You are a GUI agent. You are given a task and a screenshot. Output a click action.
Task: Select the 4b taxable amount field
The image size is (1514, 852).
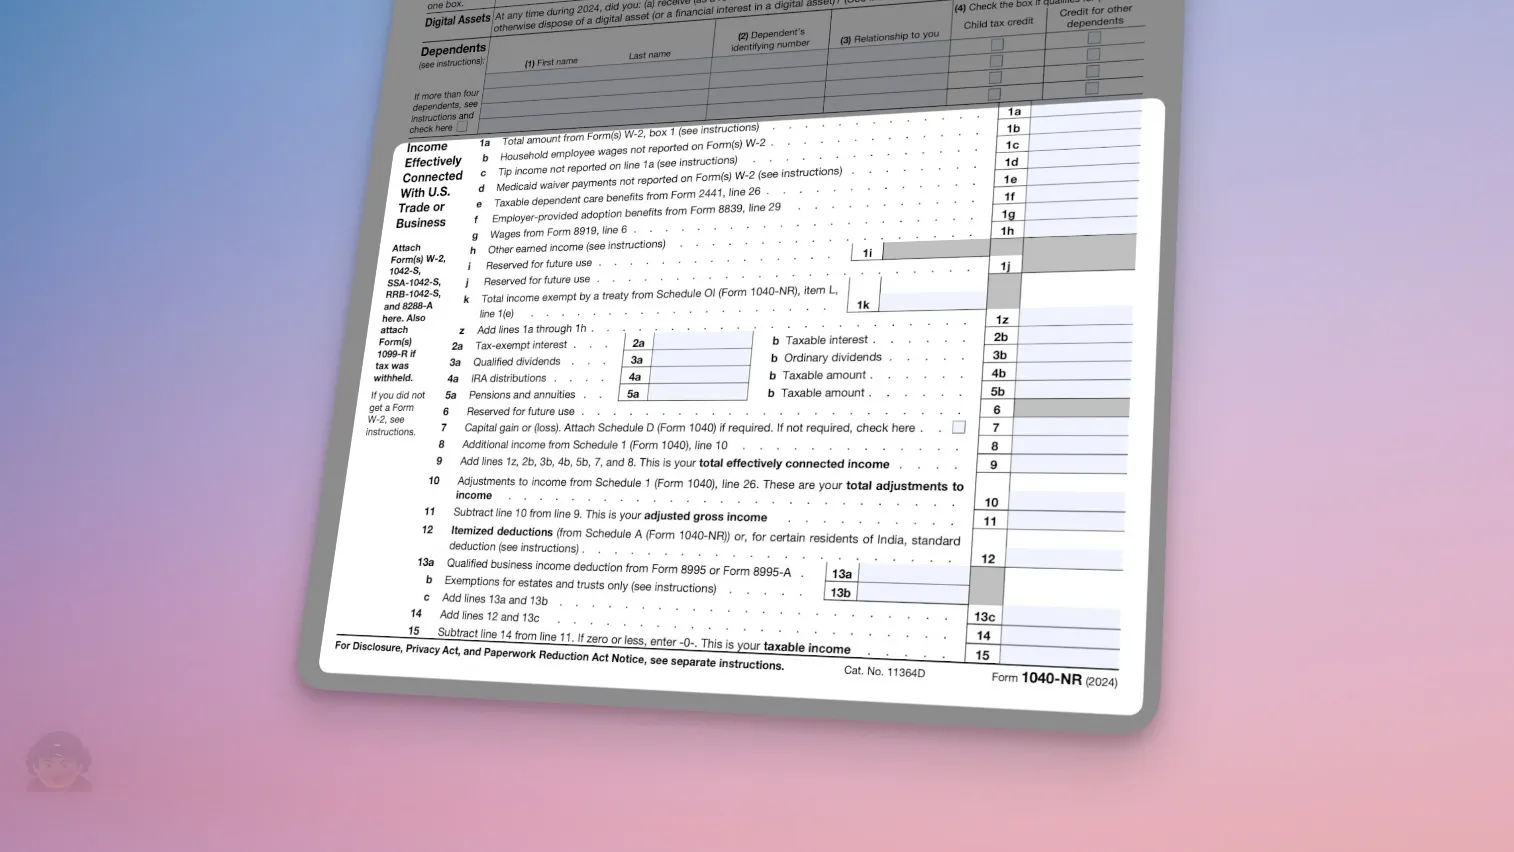point(1072,370)
